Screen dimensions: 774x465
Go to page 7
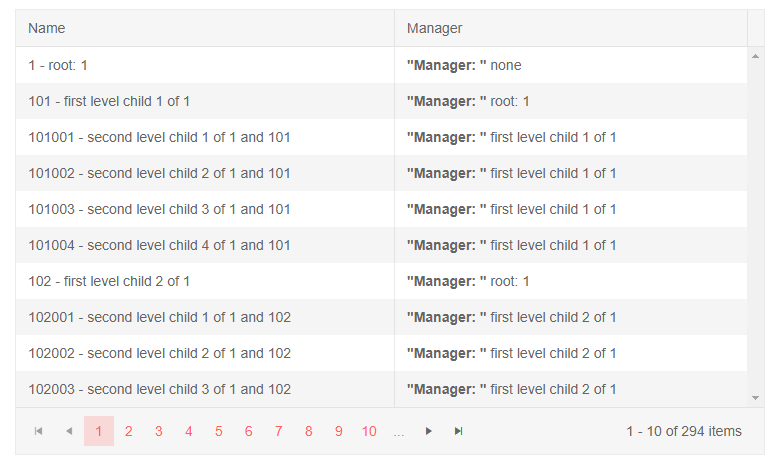coord(279,431)
